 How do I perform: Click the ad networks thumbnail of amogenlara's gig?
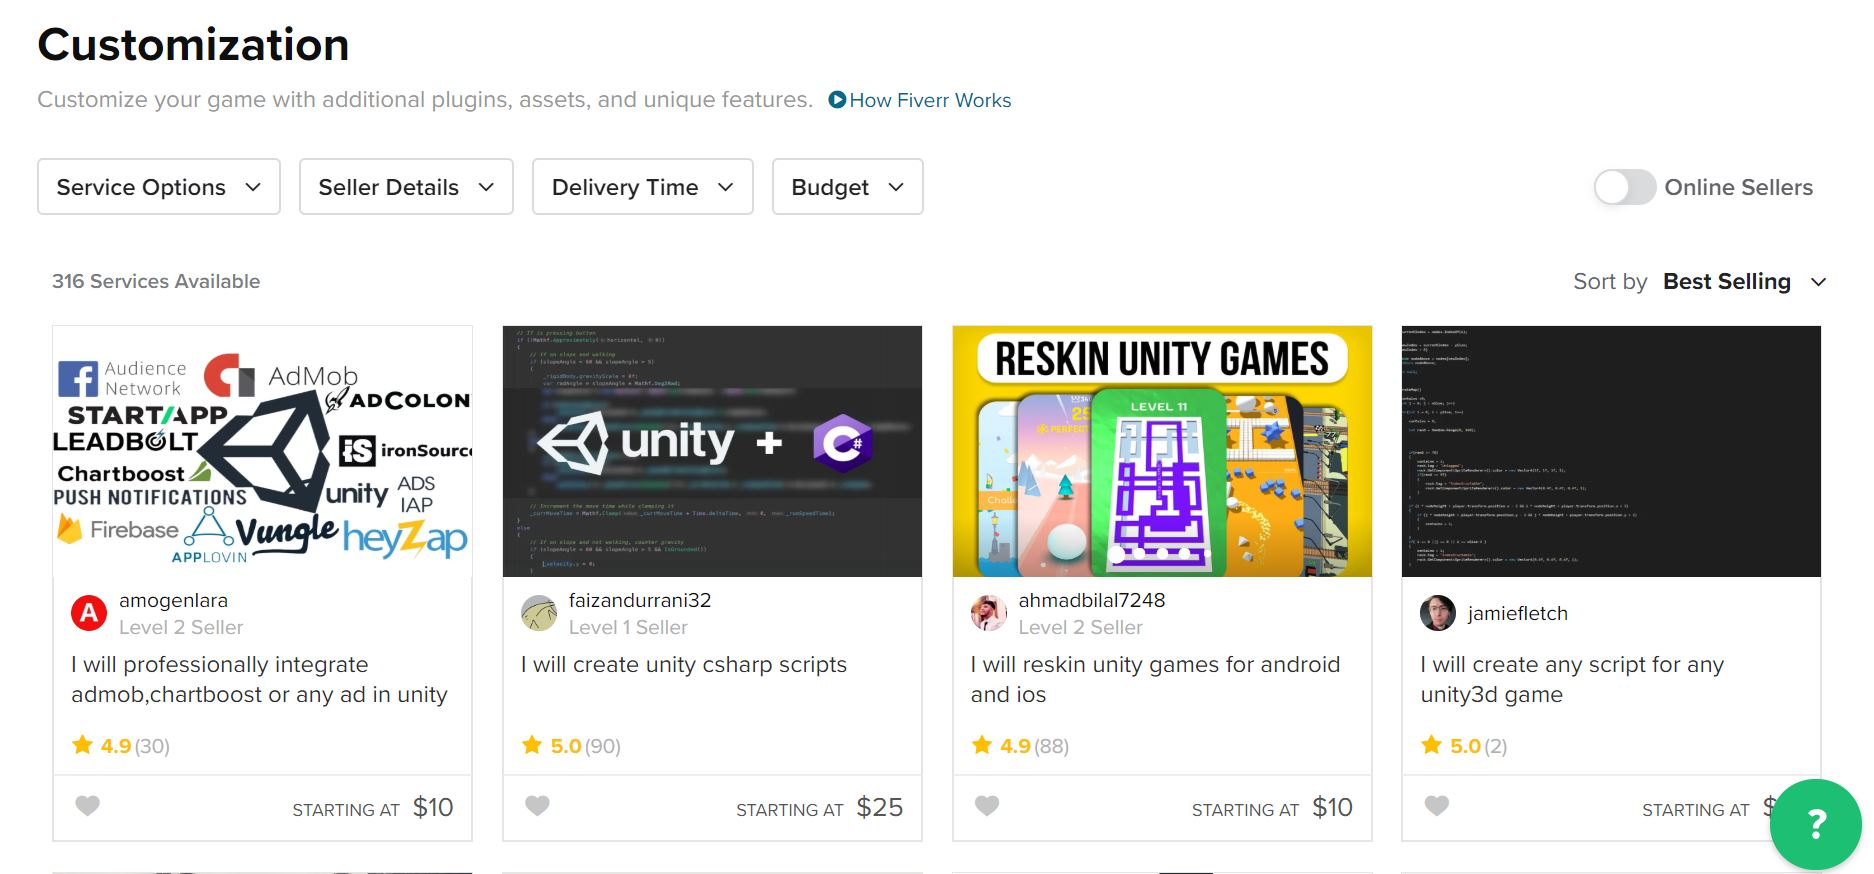tap(262, 451)
